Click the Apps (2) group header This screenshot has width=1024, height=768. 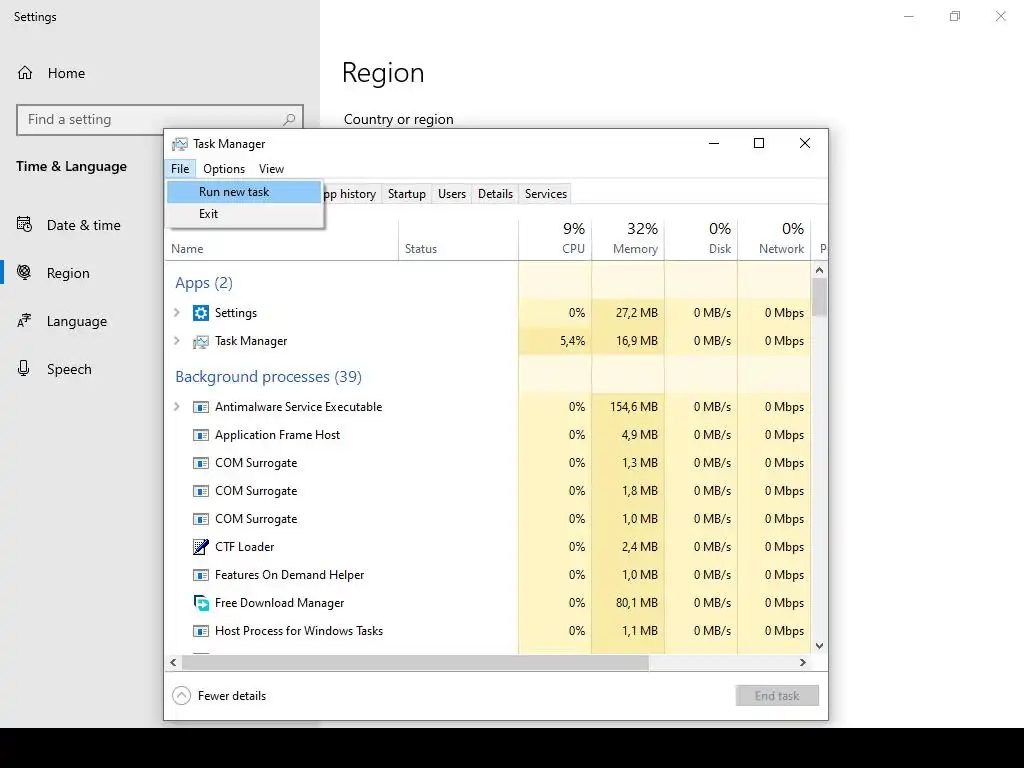coord(204,283)
